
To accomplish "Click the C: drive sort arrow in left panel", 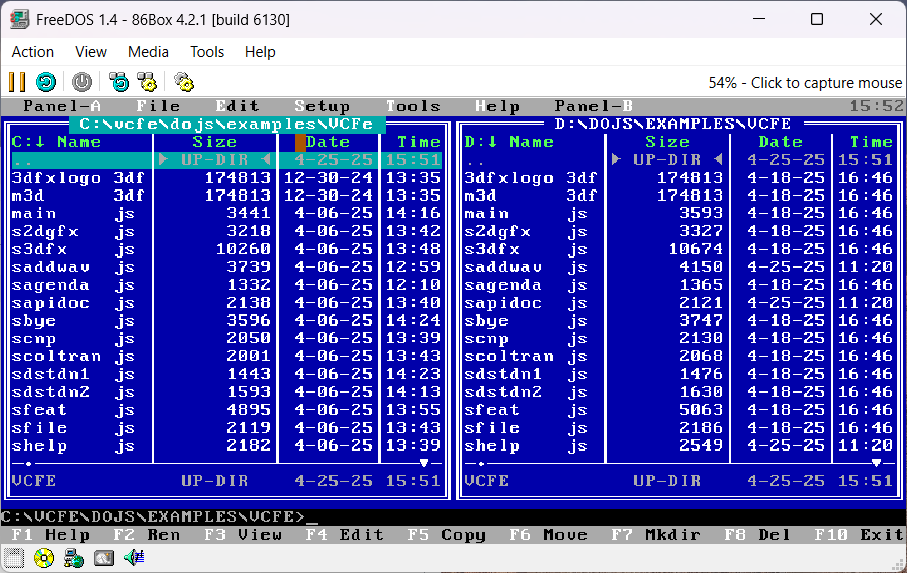I will tap(40, 142).
